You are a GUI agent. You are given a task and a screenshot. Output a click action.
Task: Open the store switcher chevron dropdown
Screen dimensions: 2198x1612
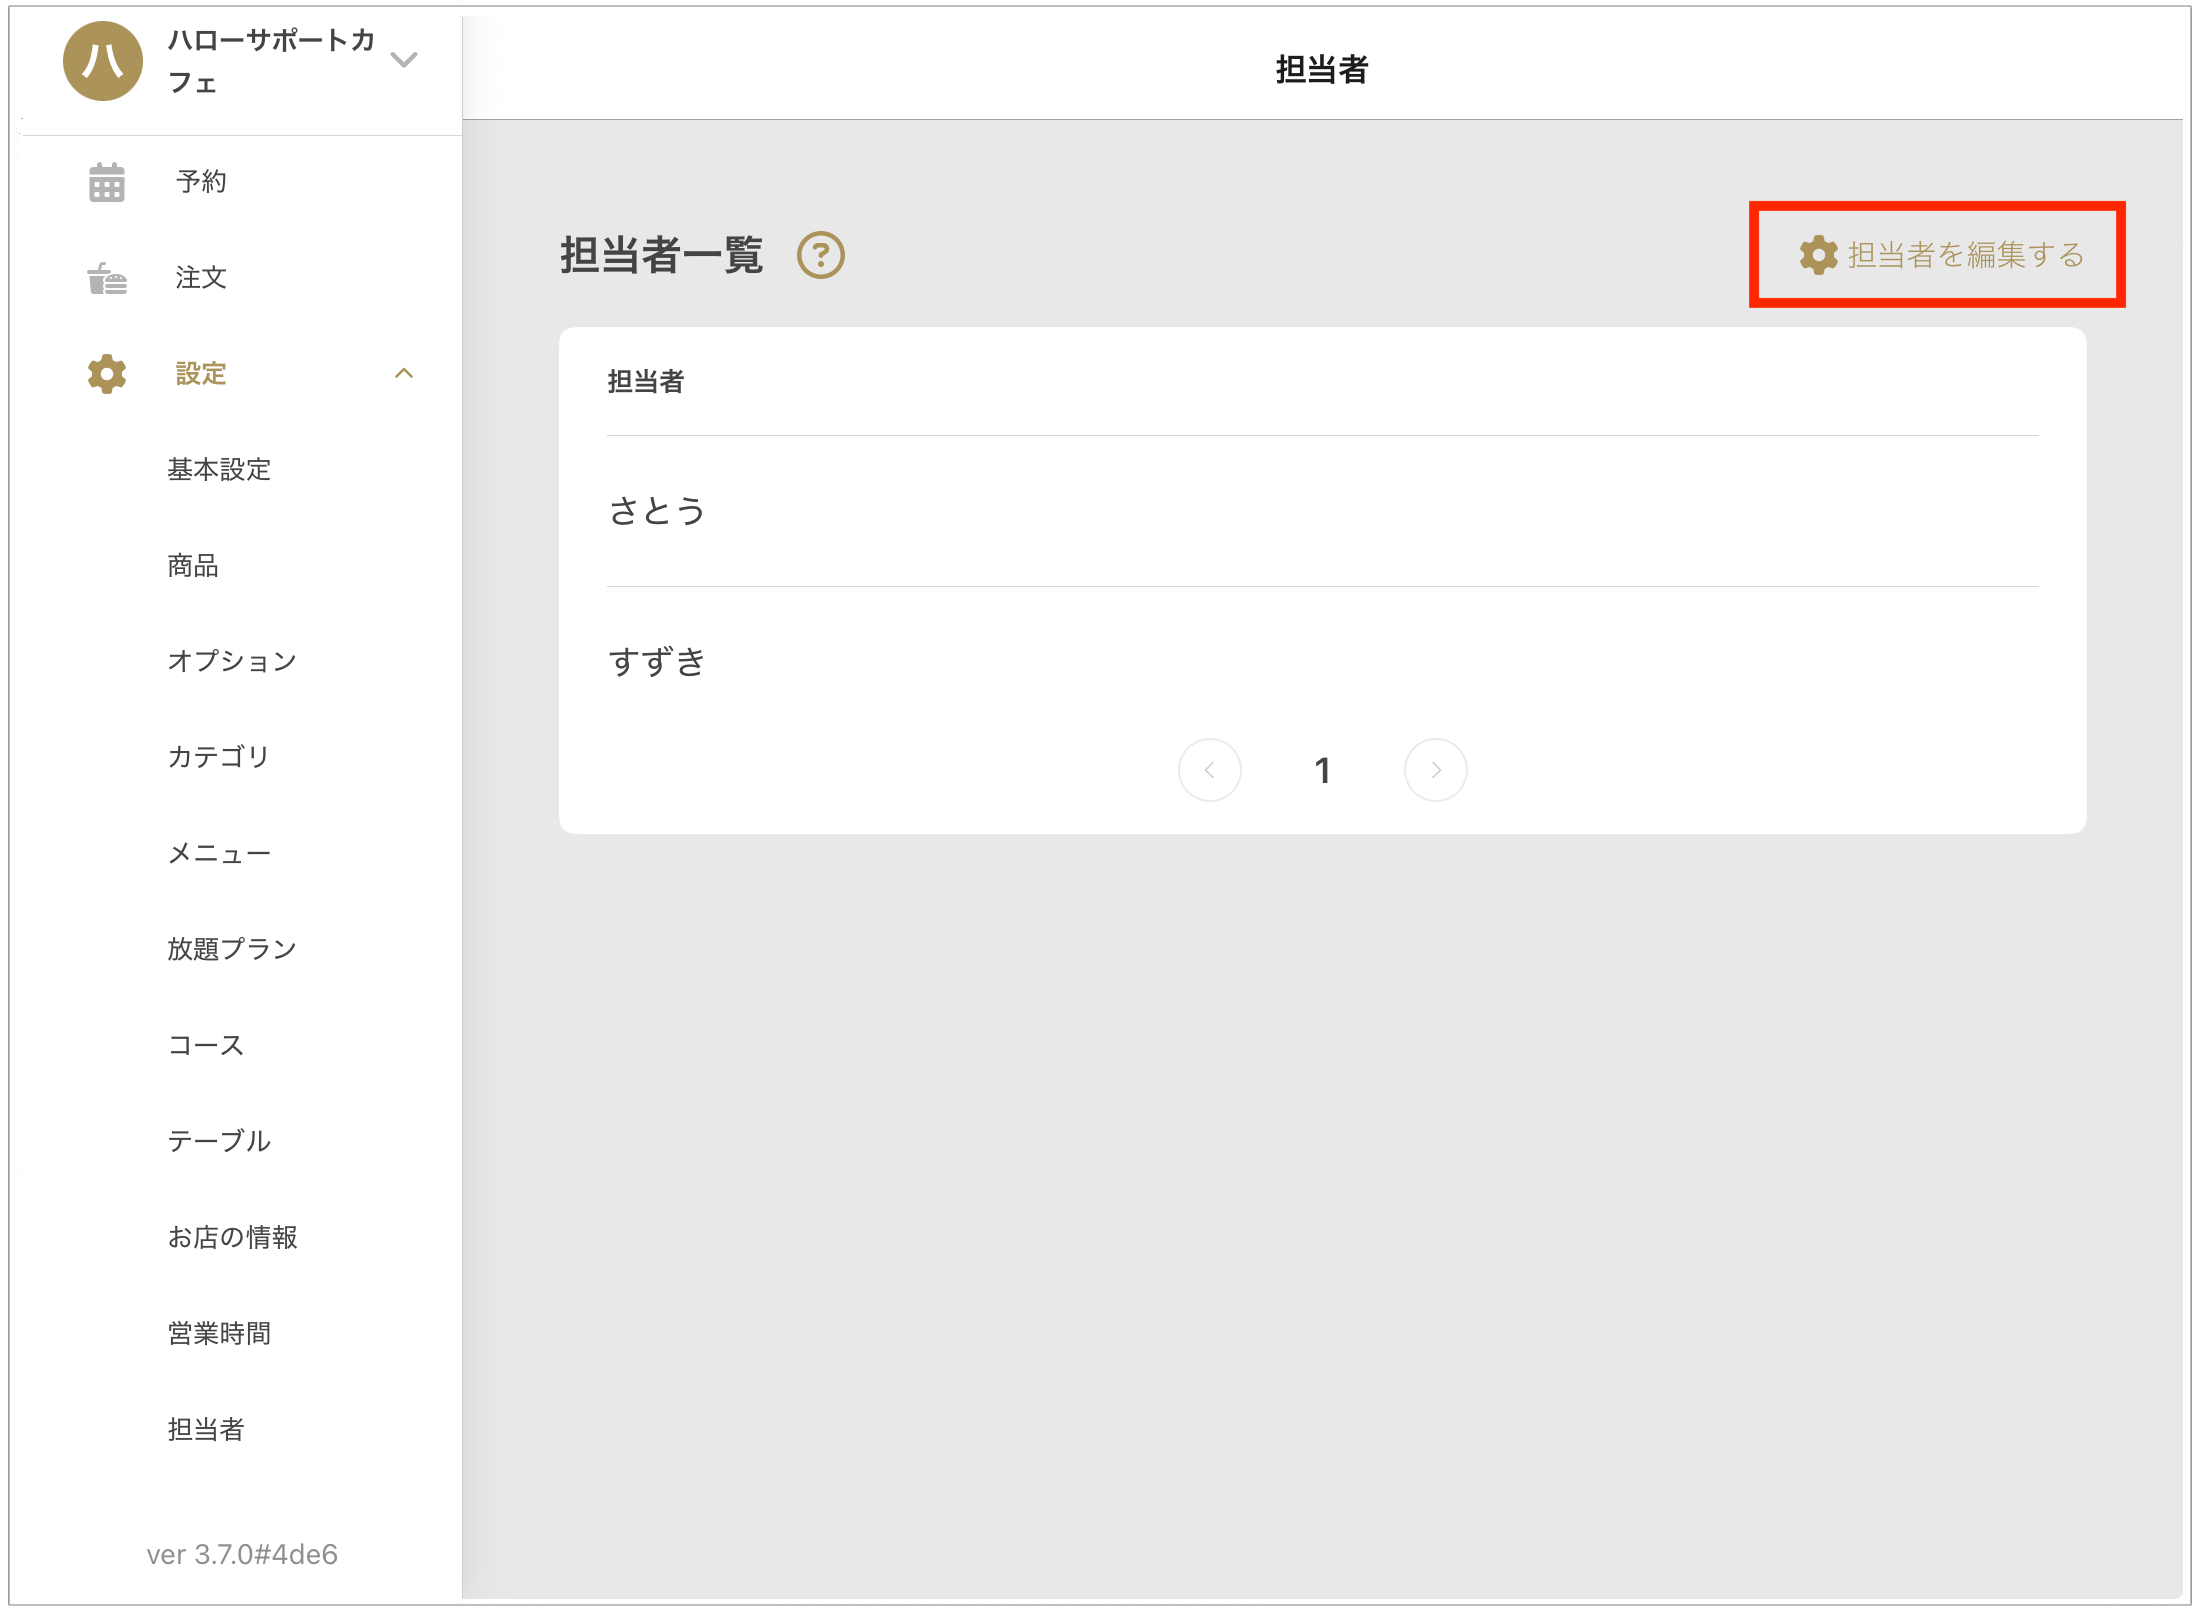(404, 60)
